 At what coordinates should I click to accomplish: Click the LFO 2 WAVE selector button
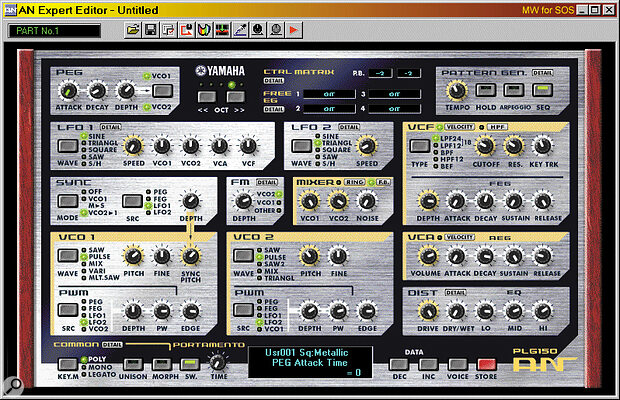pyautogui.click(x=301, y=146)
